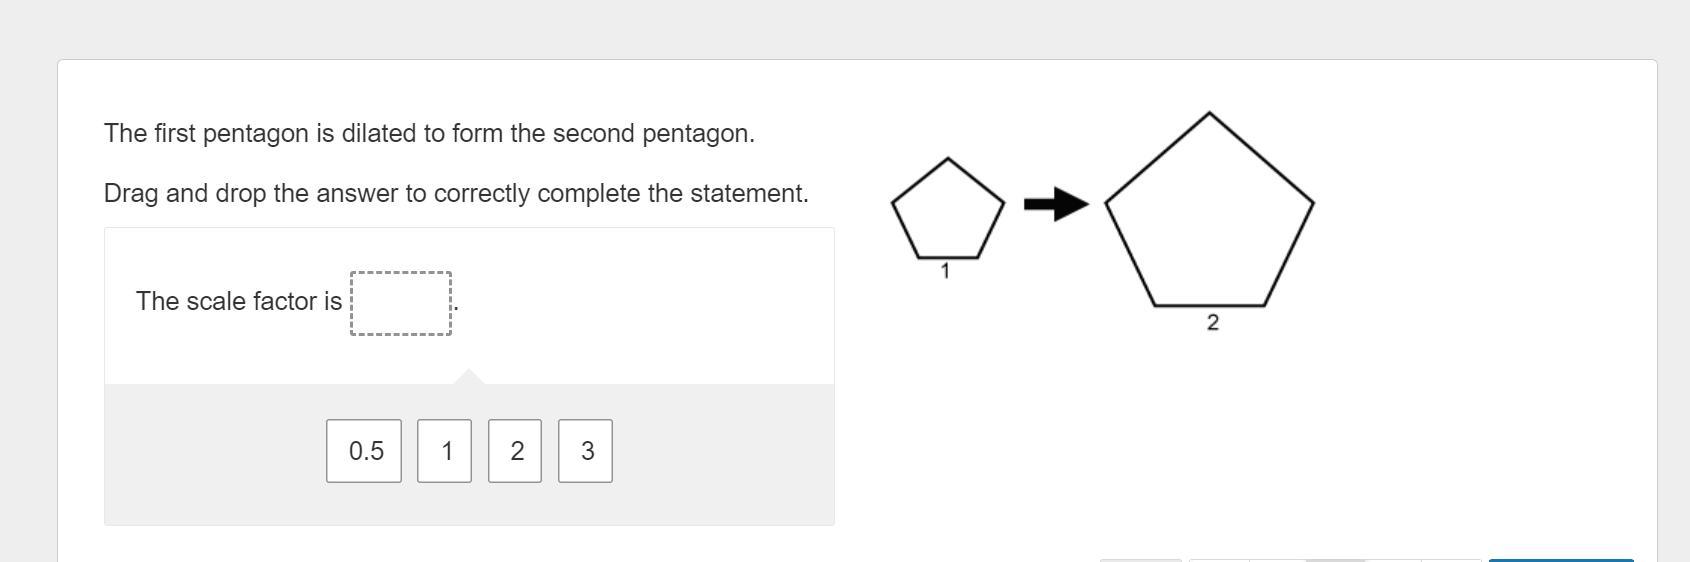Click side label 1 under small pentagon
Image resolution: width=1690 pixels, height=562 pixels.
945,271
